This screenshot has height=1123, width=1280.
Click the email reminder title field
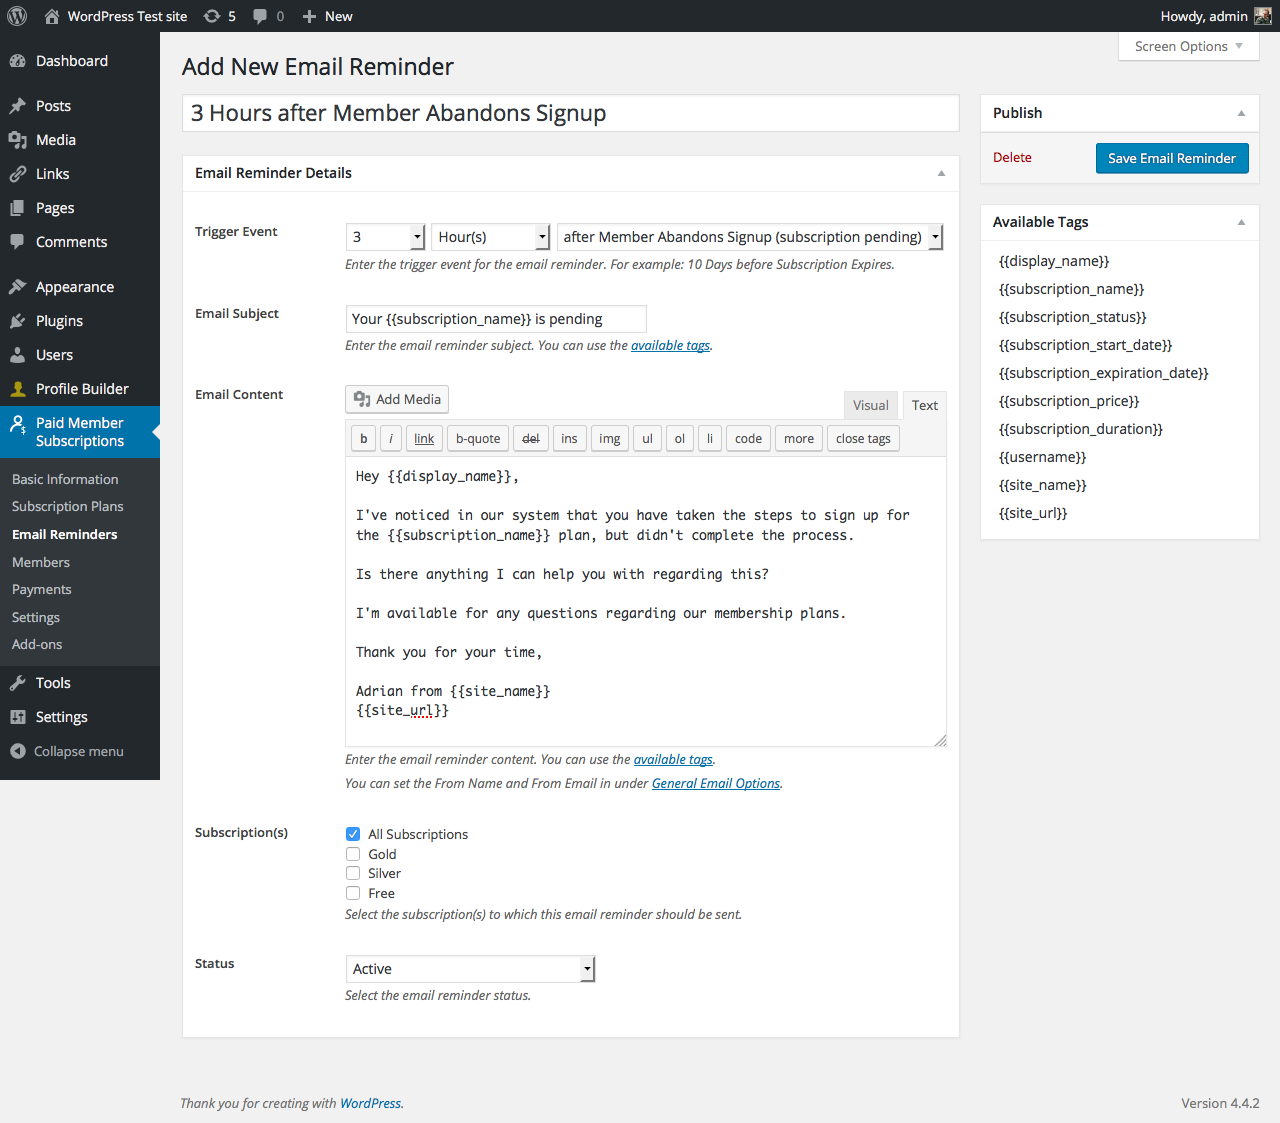click(571, 113)
